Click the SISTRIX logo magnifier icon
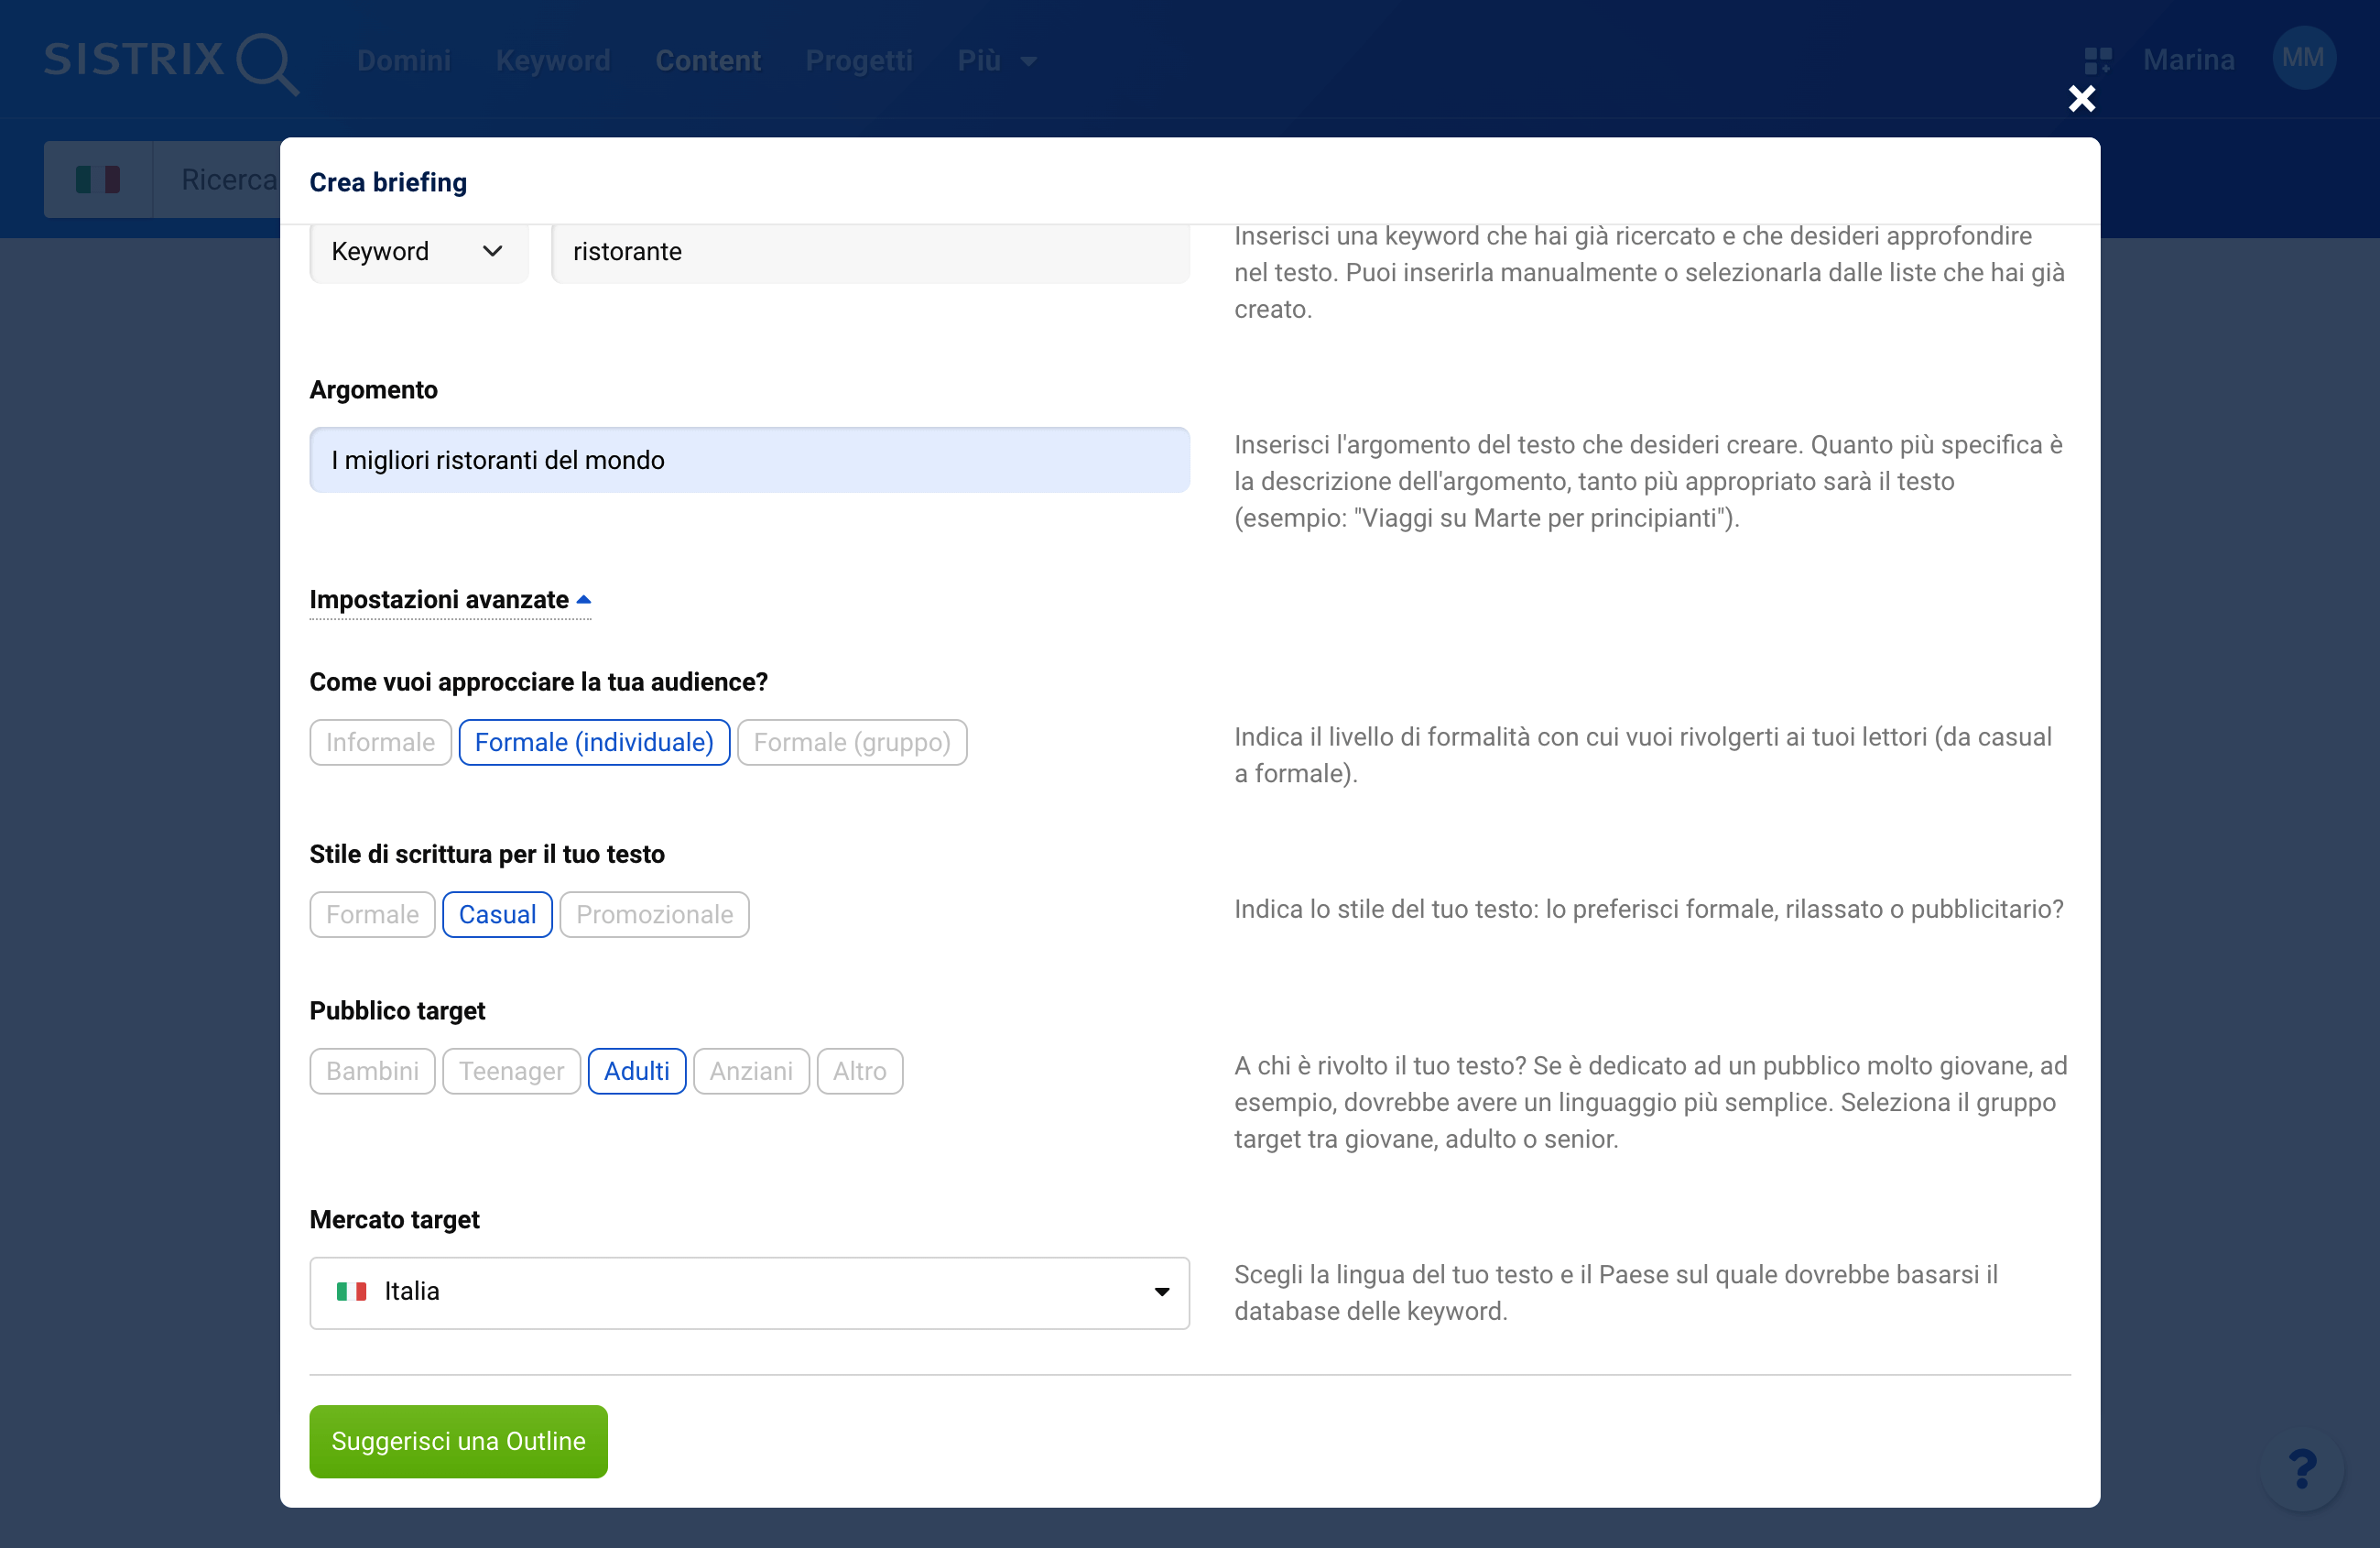 [268, 64]
